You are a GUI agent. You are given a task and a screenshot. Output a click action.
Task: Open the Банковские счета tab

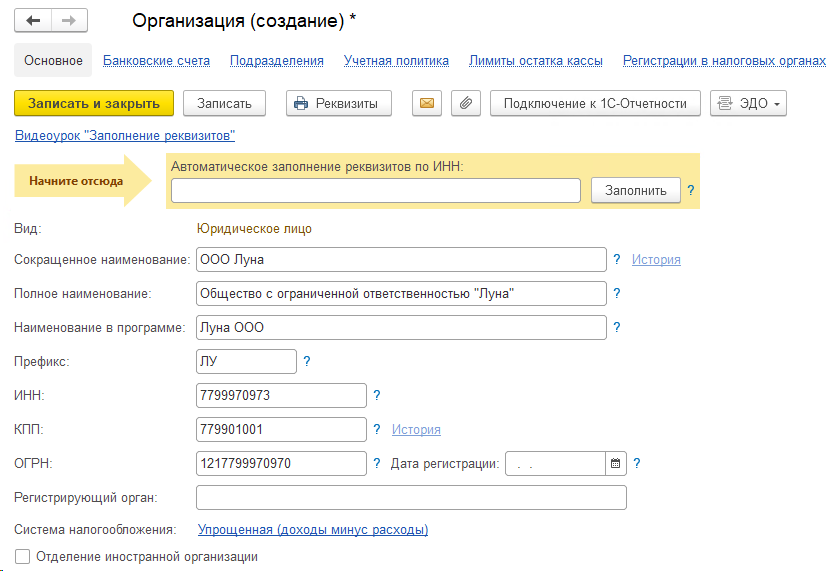pyautogui.click(x=156, y=60)
